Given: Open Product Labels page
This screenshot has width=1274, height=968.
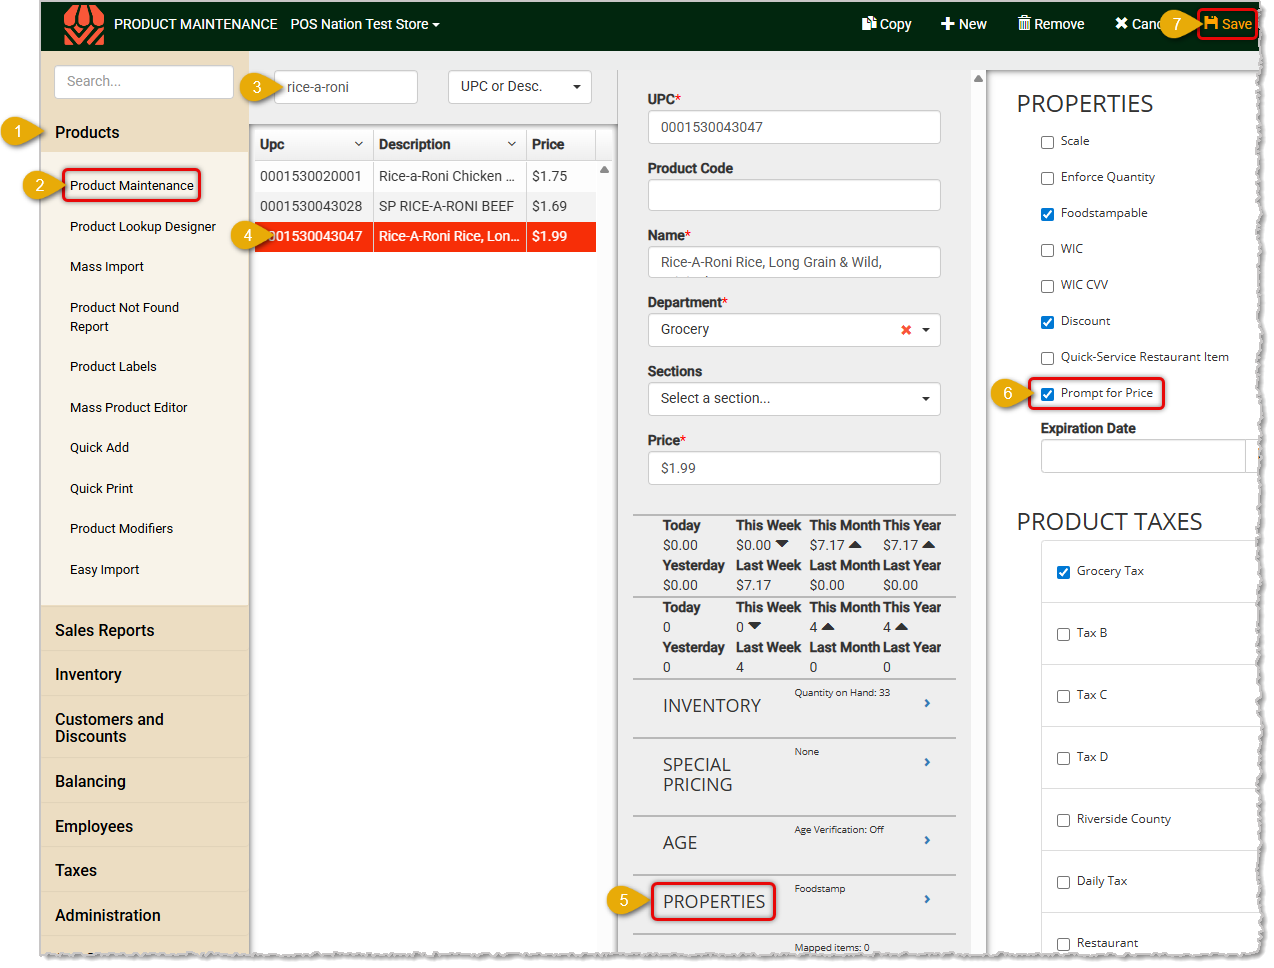Looking at the screenshot, I should click(113, 367).
